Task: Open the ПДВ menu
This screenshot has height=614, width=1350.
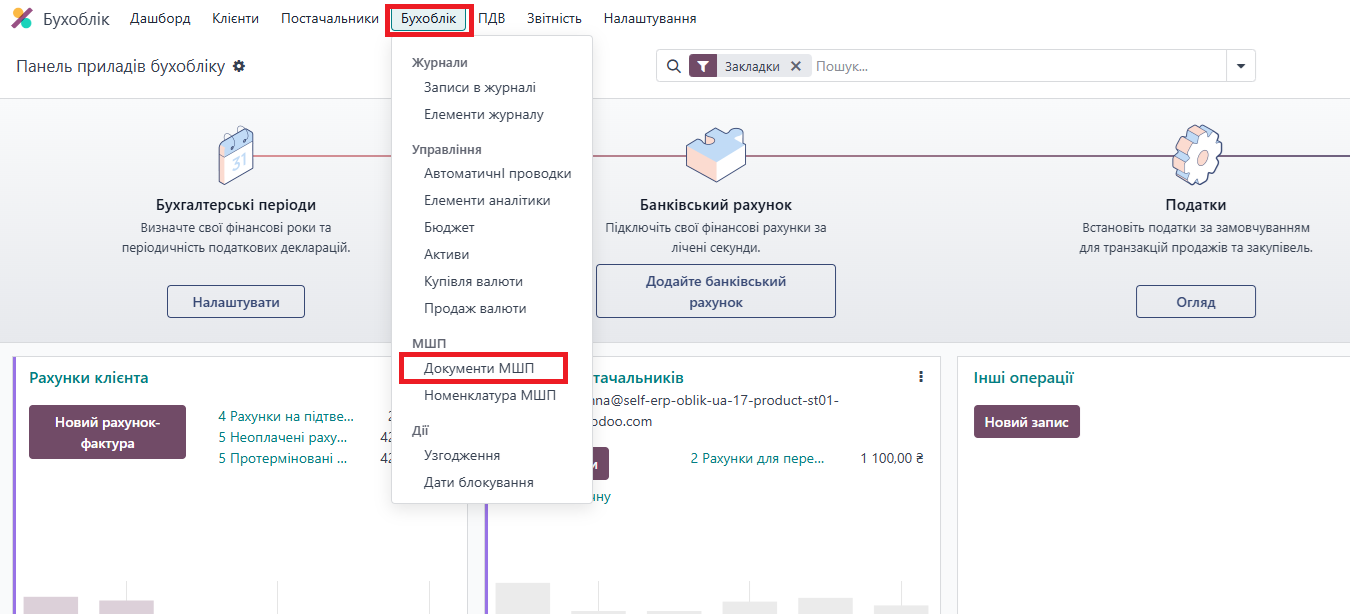Action: (x=491, y=19)
